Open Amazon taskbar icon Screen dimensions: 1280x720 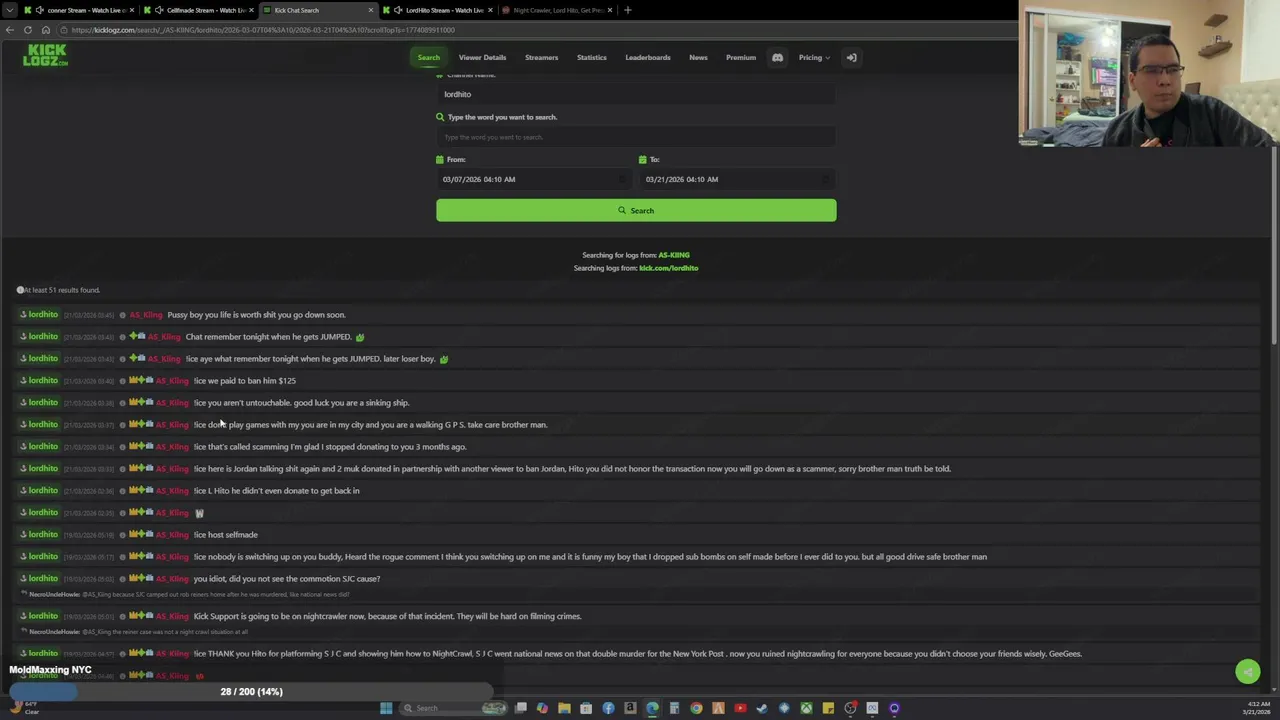click(x=630, y=708)
